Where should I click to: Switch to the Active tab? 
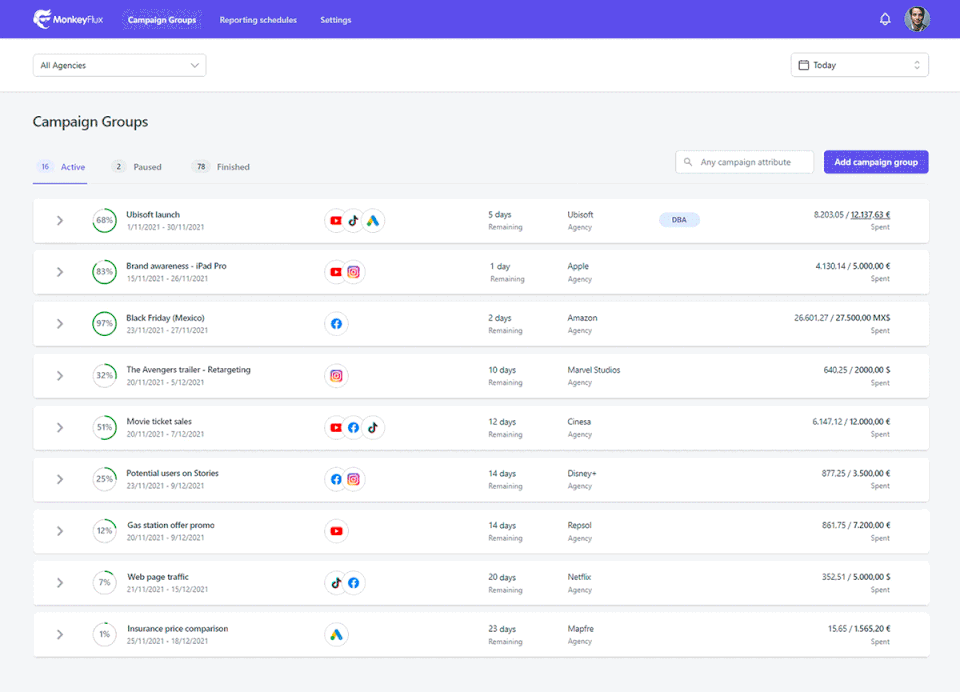(x=60, y=167)
